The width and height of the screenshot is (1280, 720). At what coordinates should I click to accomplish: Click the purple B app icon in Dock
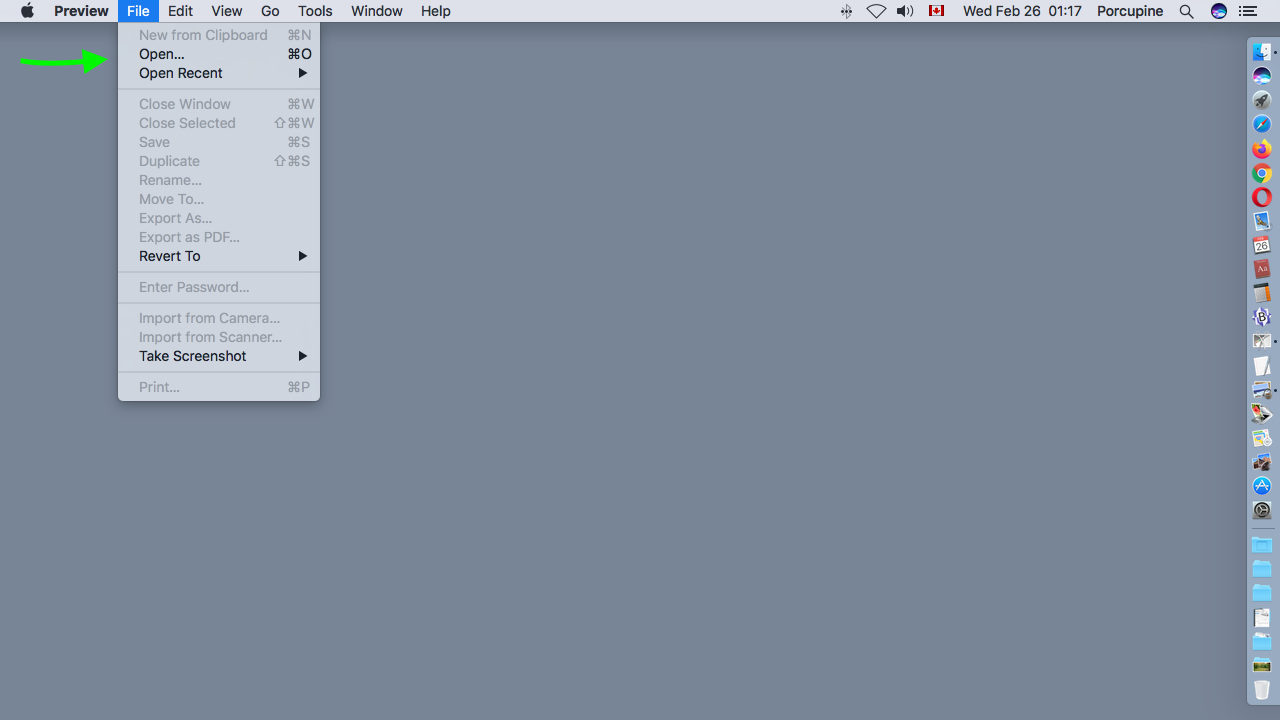coord(1262,317)
